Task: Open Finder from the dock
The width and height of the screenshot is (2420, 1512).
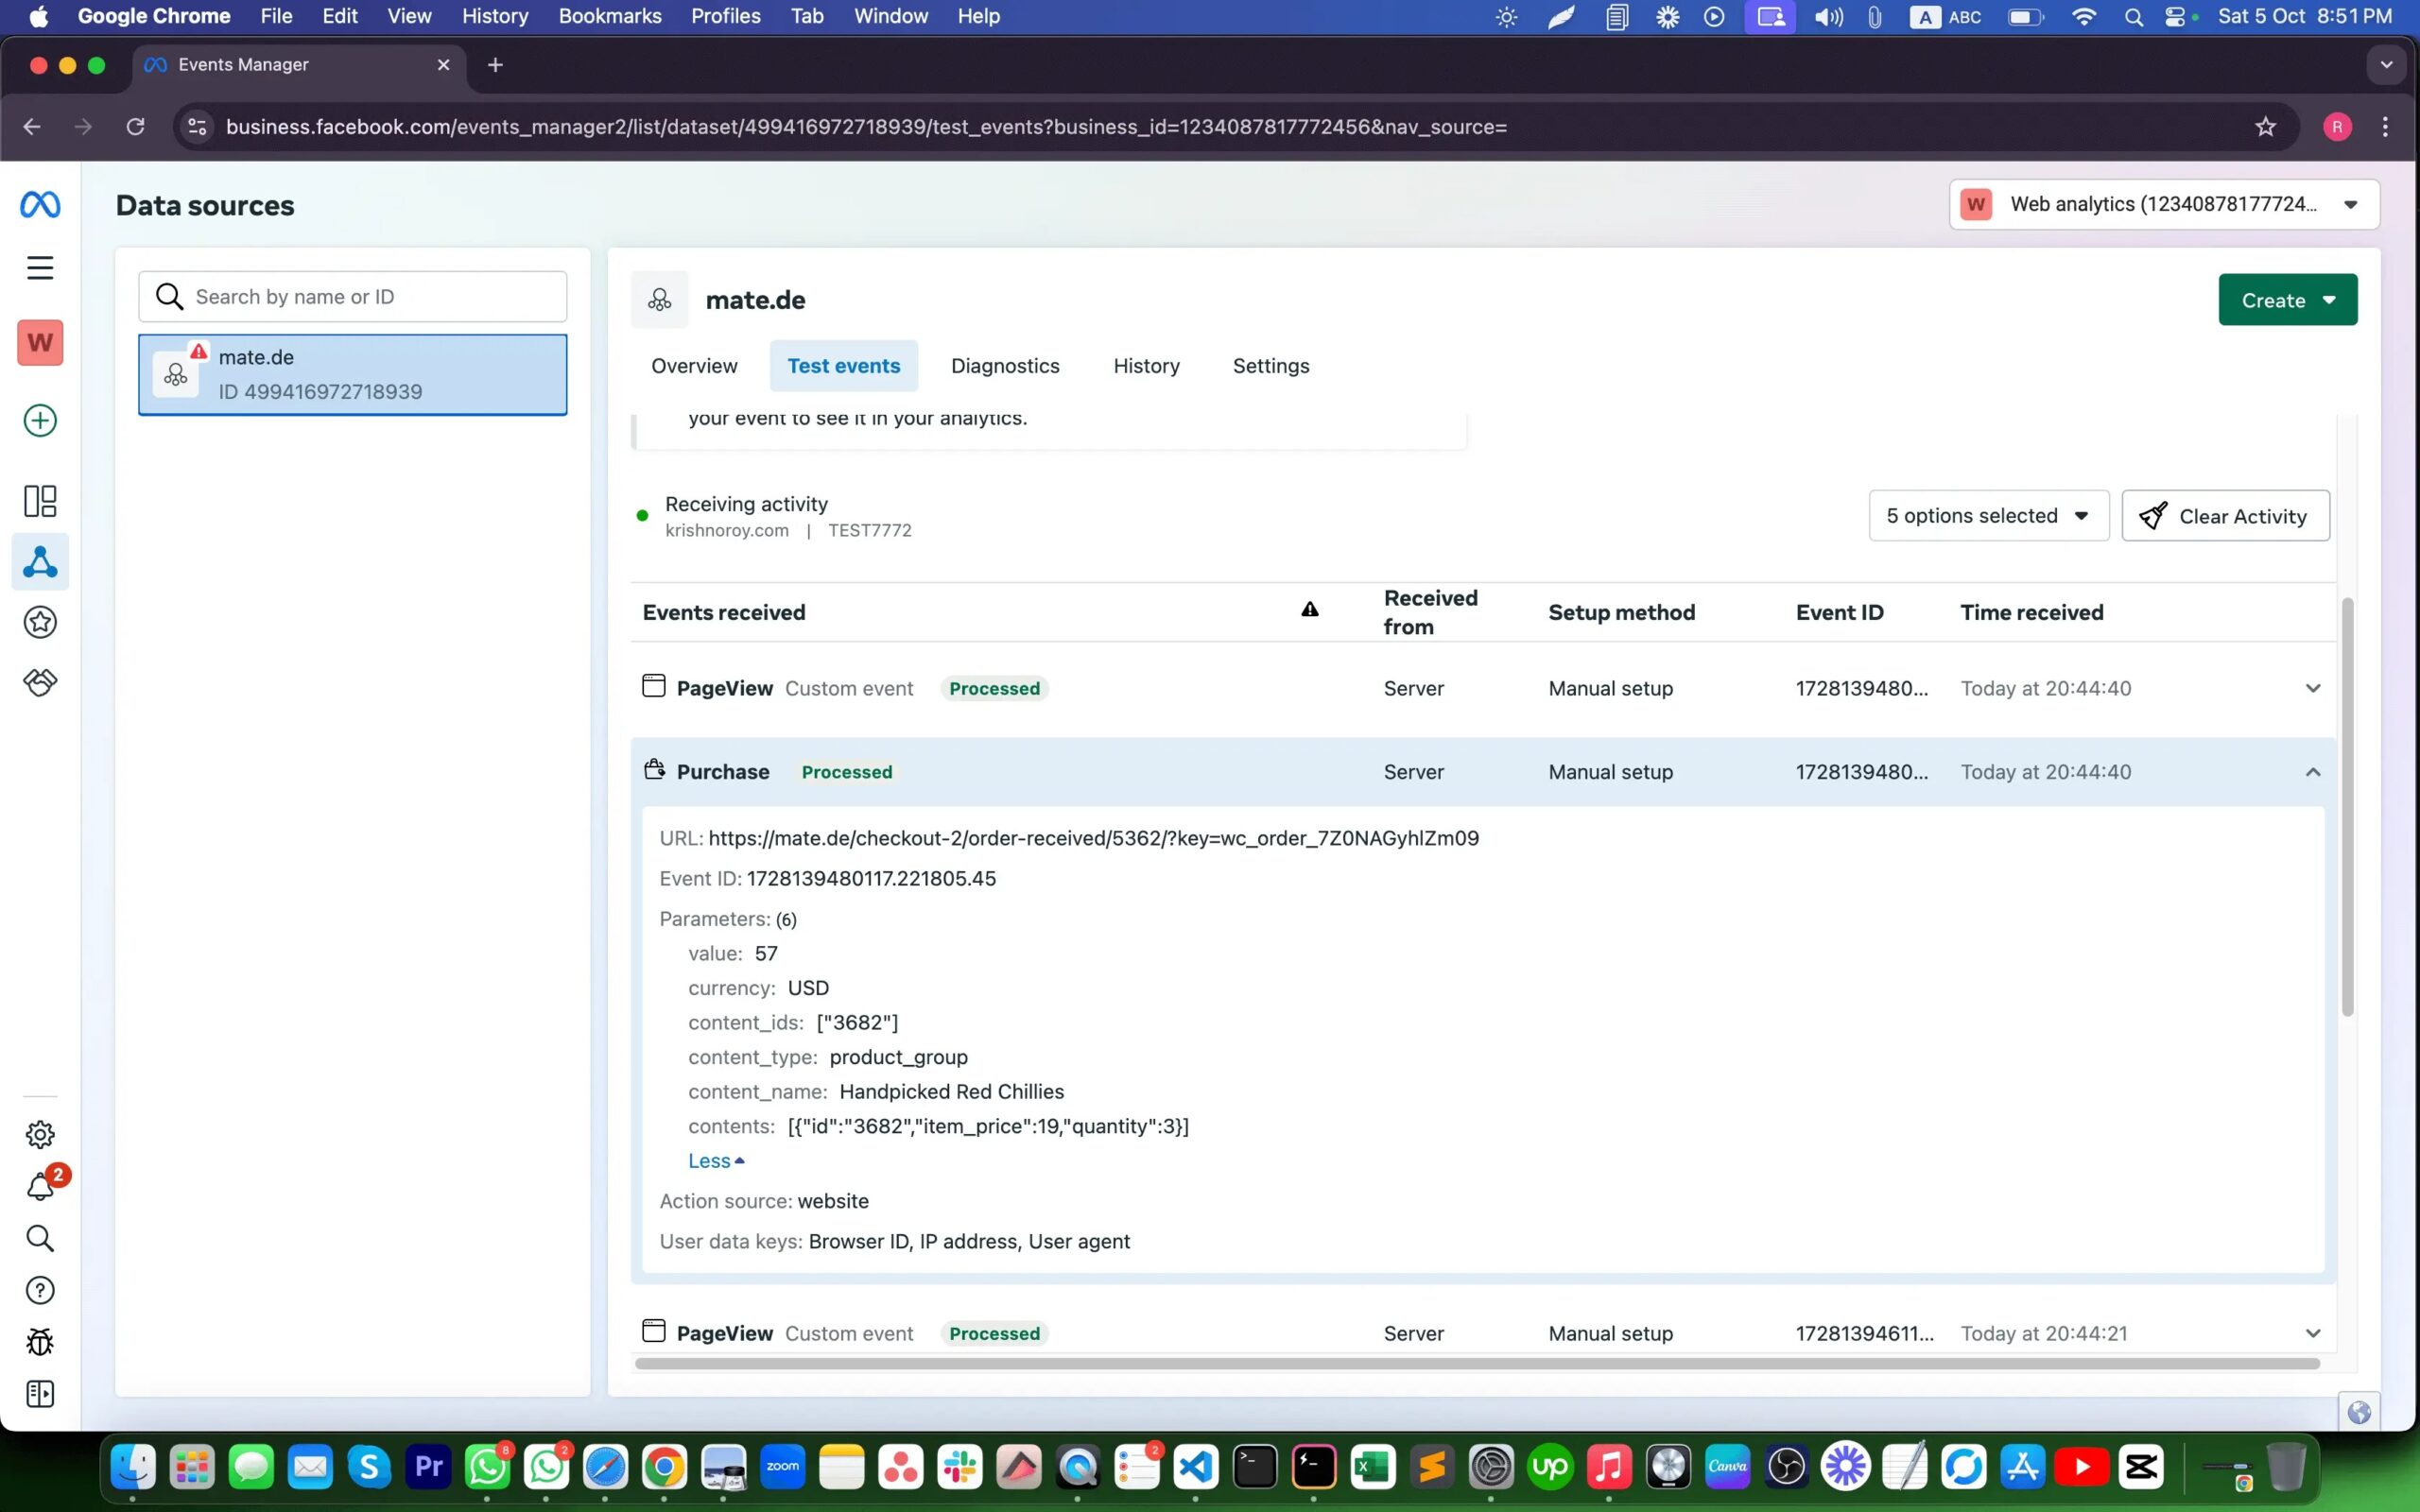Action: pos(133,1467)
